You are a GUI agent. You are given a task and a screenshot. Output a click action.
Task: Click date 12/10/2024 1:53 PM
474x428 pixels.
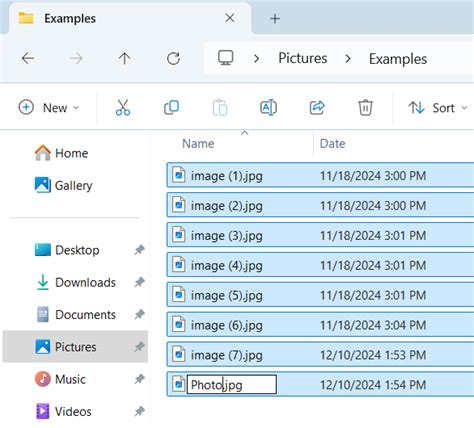373,355
